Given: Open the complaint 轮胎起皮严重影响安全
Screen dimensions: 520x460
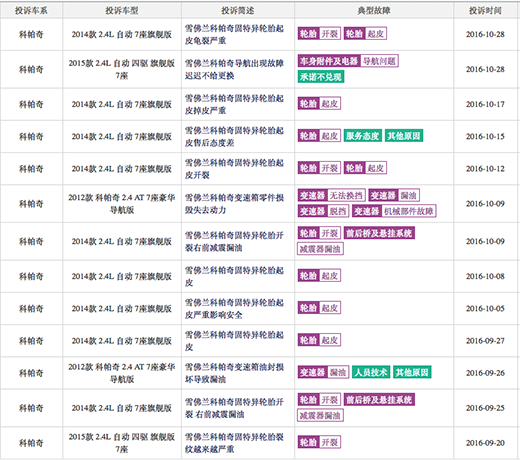Looking at the screenshot, I should [x=234, y=309].
